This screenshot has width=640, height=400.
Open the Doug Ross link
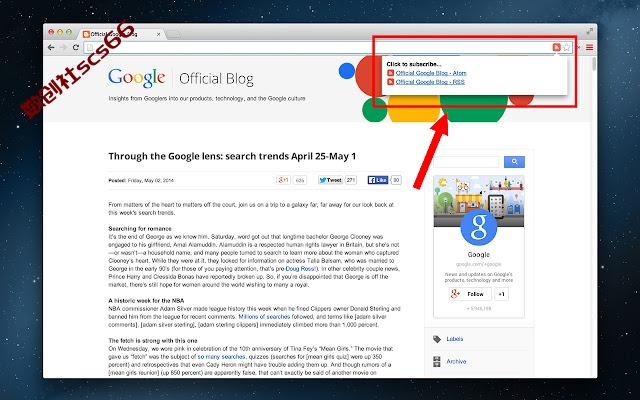point(300,269)
